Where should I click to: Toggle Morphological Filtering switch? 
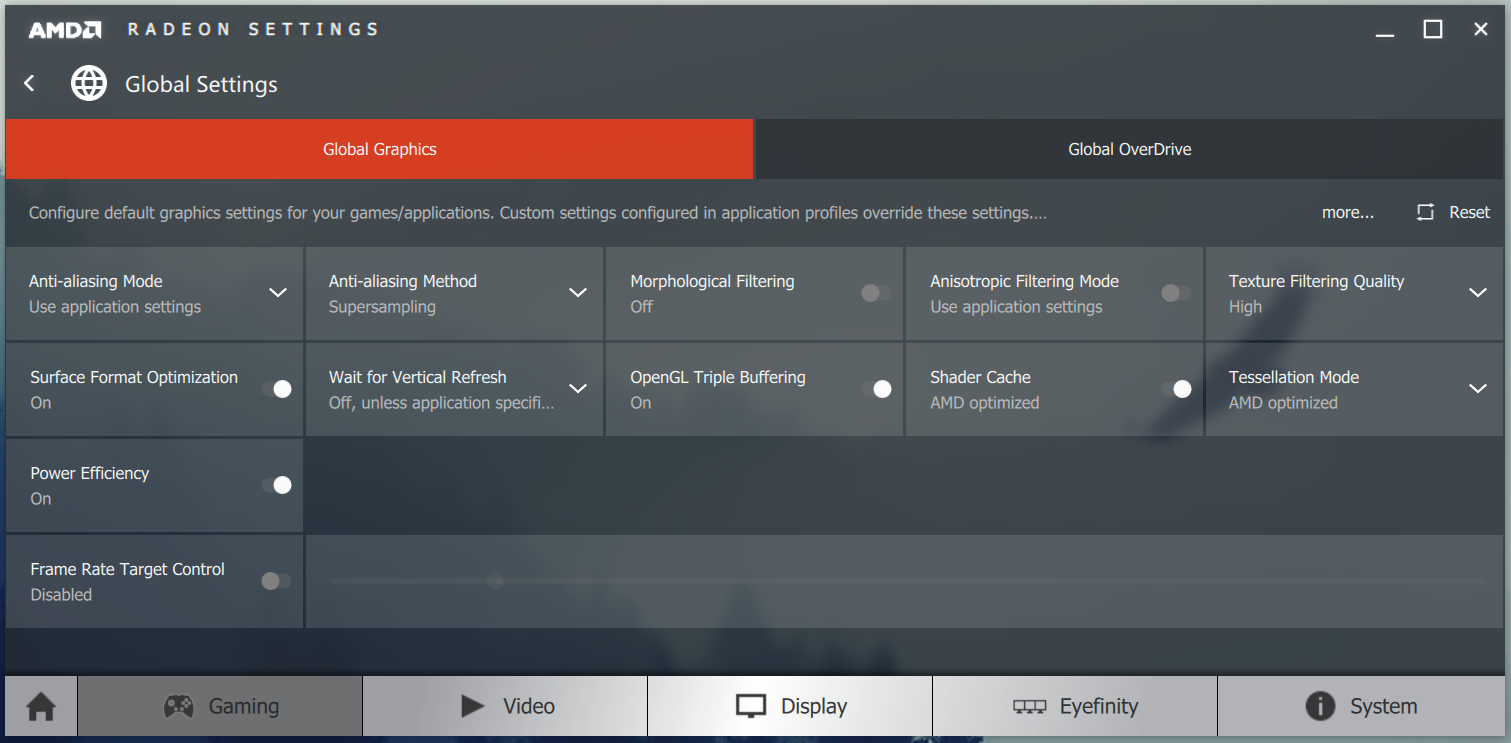pos(876,293)
